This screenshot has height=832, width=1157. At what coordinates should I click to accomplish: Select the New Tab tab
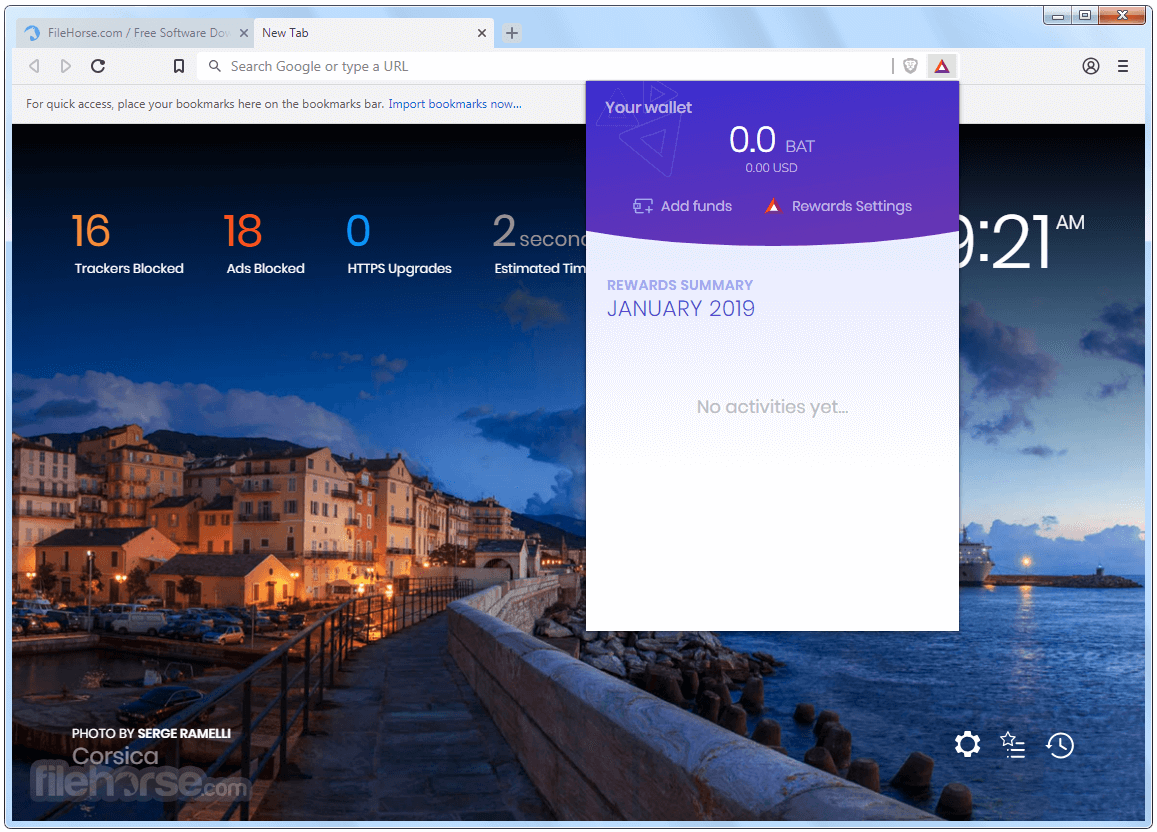tap(373, 33)
